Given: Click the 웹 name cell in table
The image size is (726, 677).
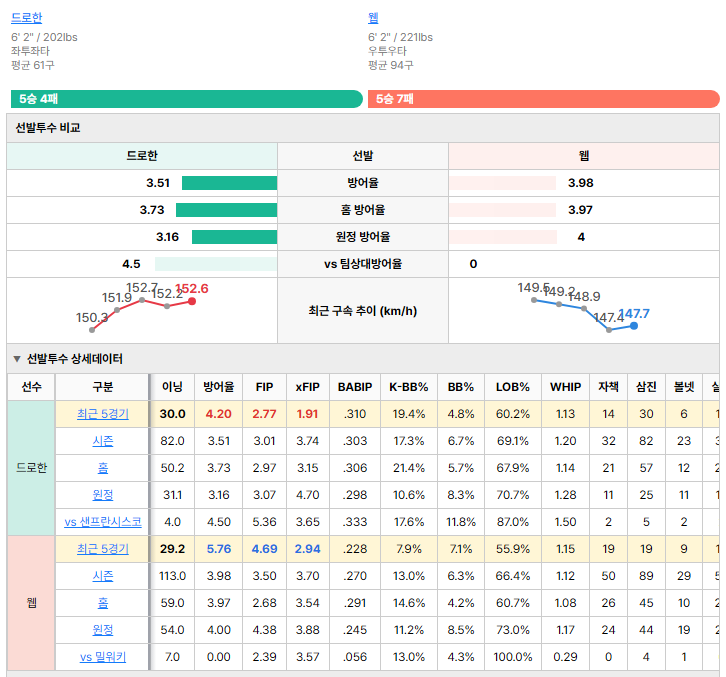Looking at the screenshot, I should [x=31, y=602].
